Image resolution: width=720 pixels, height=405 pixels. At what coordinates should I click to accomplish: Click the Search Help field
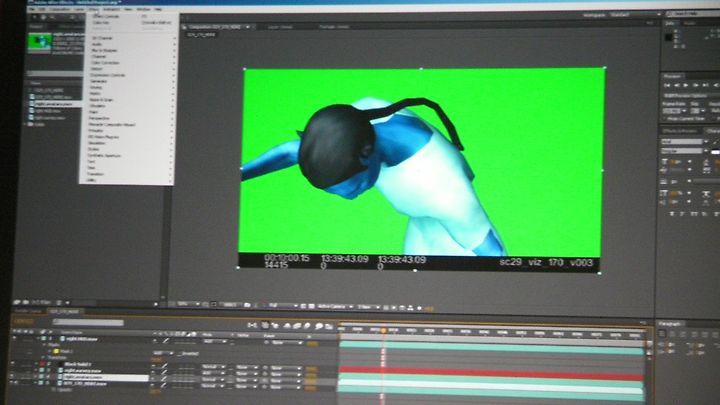pyautogui.click(x=693, y=14)
